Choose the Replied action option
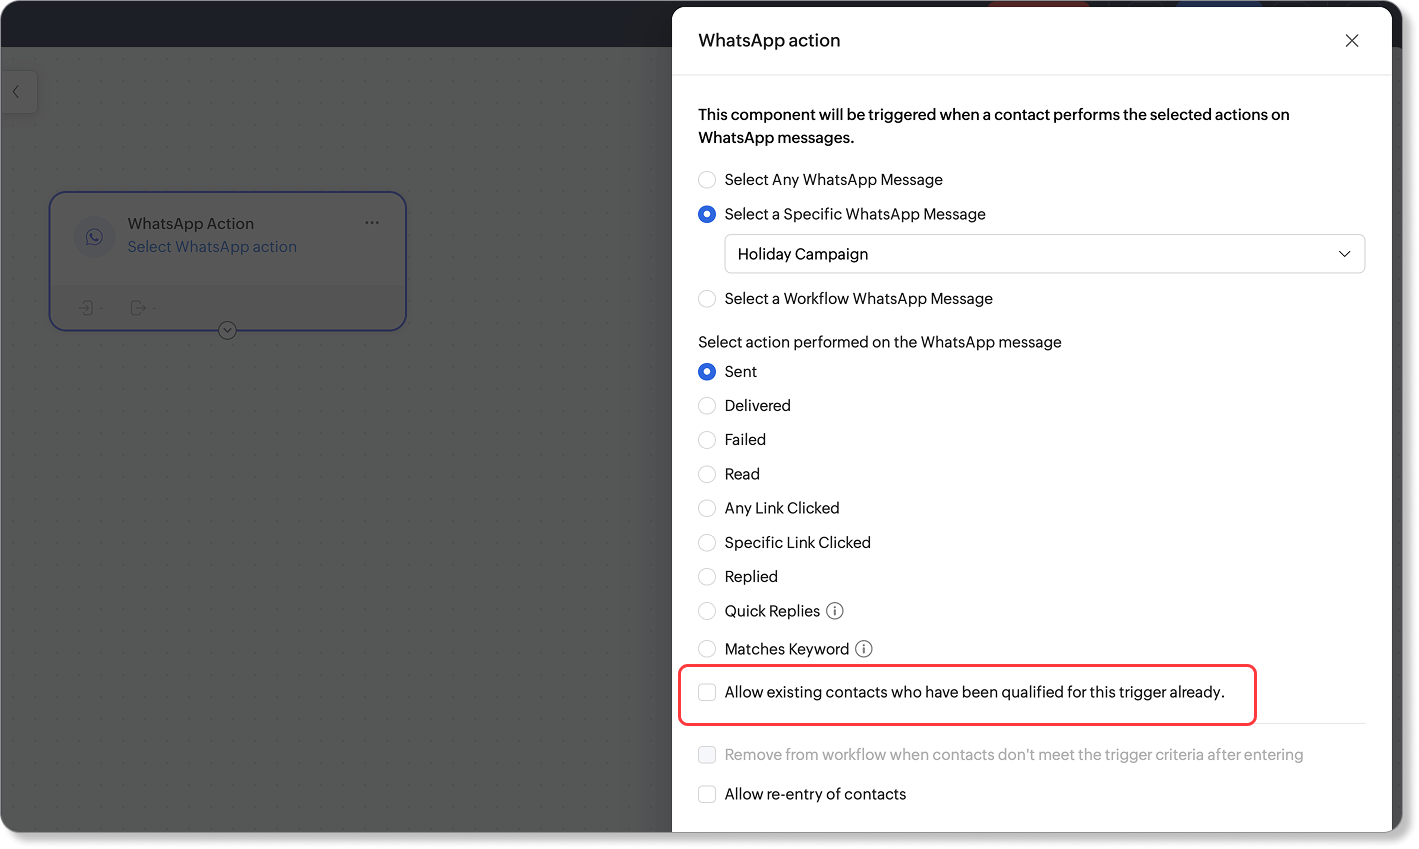 707,577
